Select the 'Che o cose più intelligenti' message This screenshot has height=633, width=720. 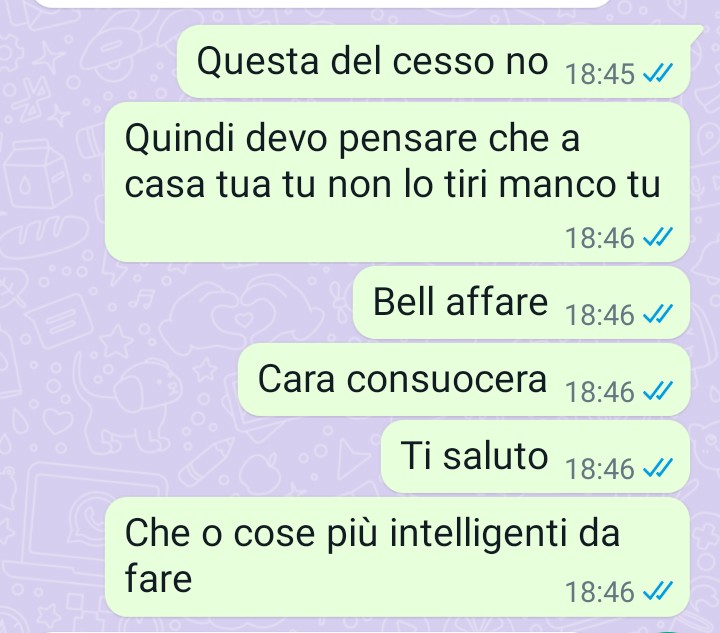(398, 557)
